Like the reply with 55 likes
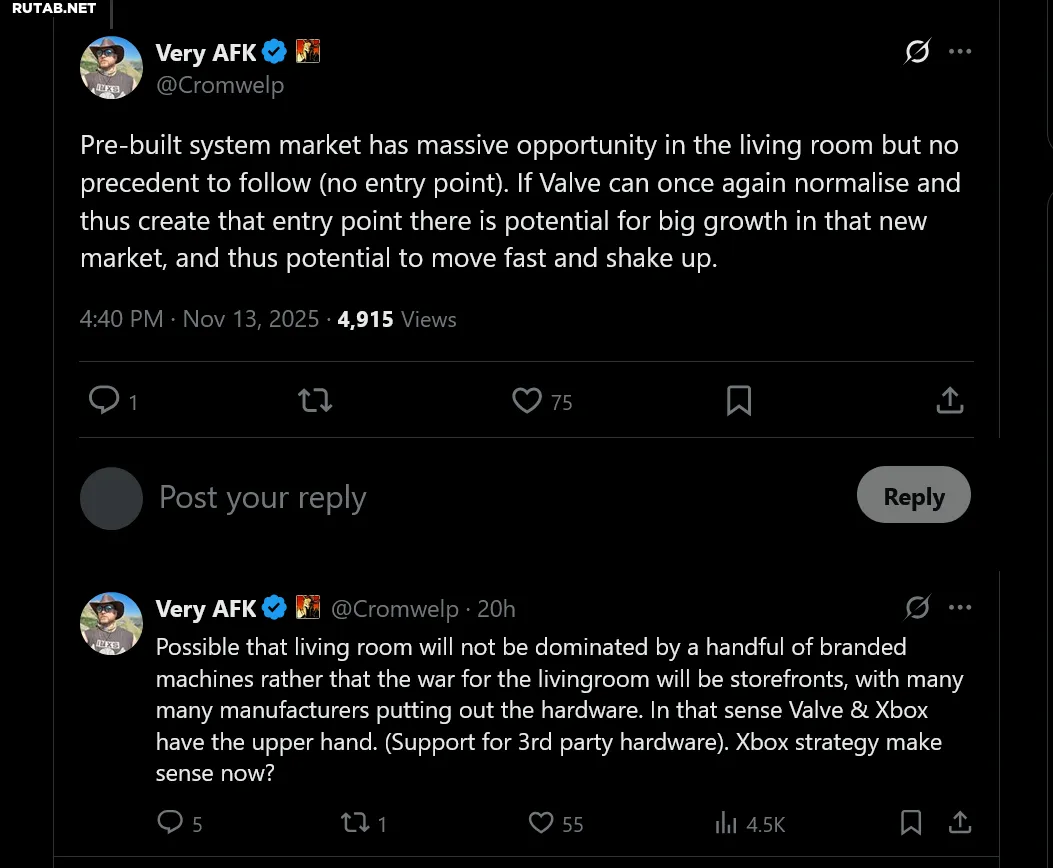Image resolution: width=1053 pixels, height=868 pixels. pyautogui.click(x=541, y=823)
